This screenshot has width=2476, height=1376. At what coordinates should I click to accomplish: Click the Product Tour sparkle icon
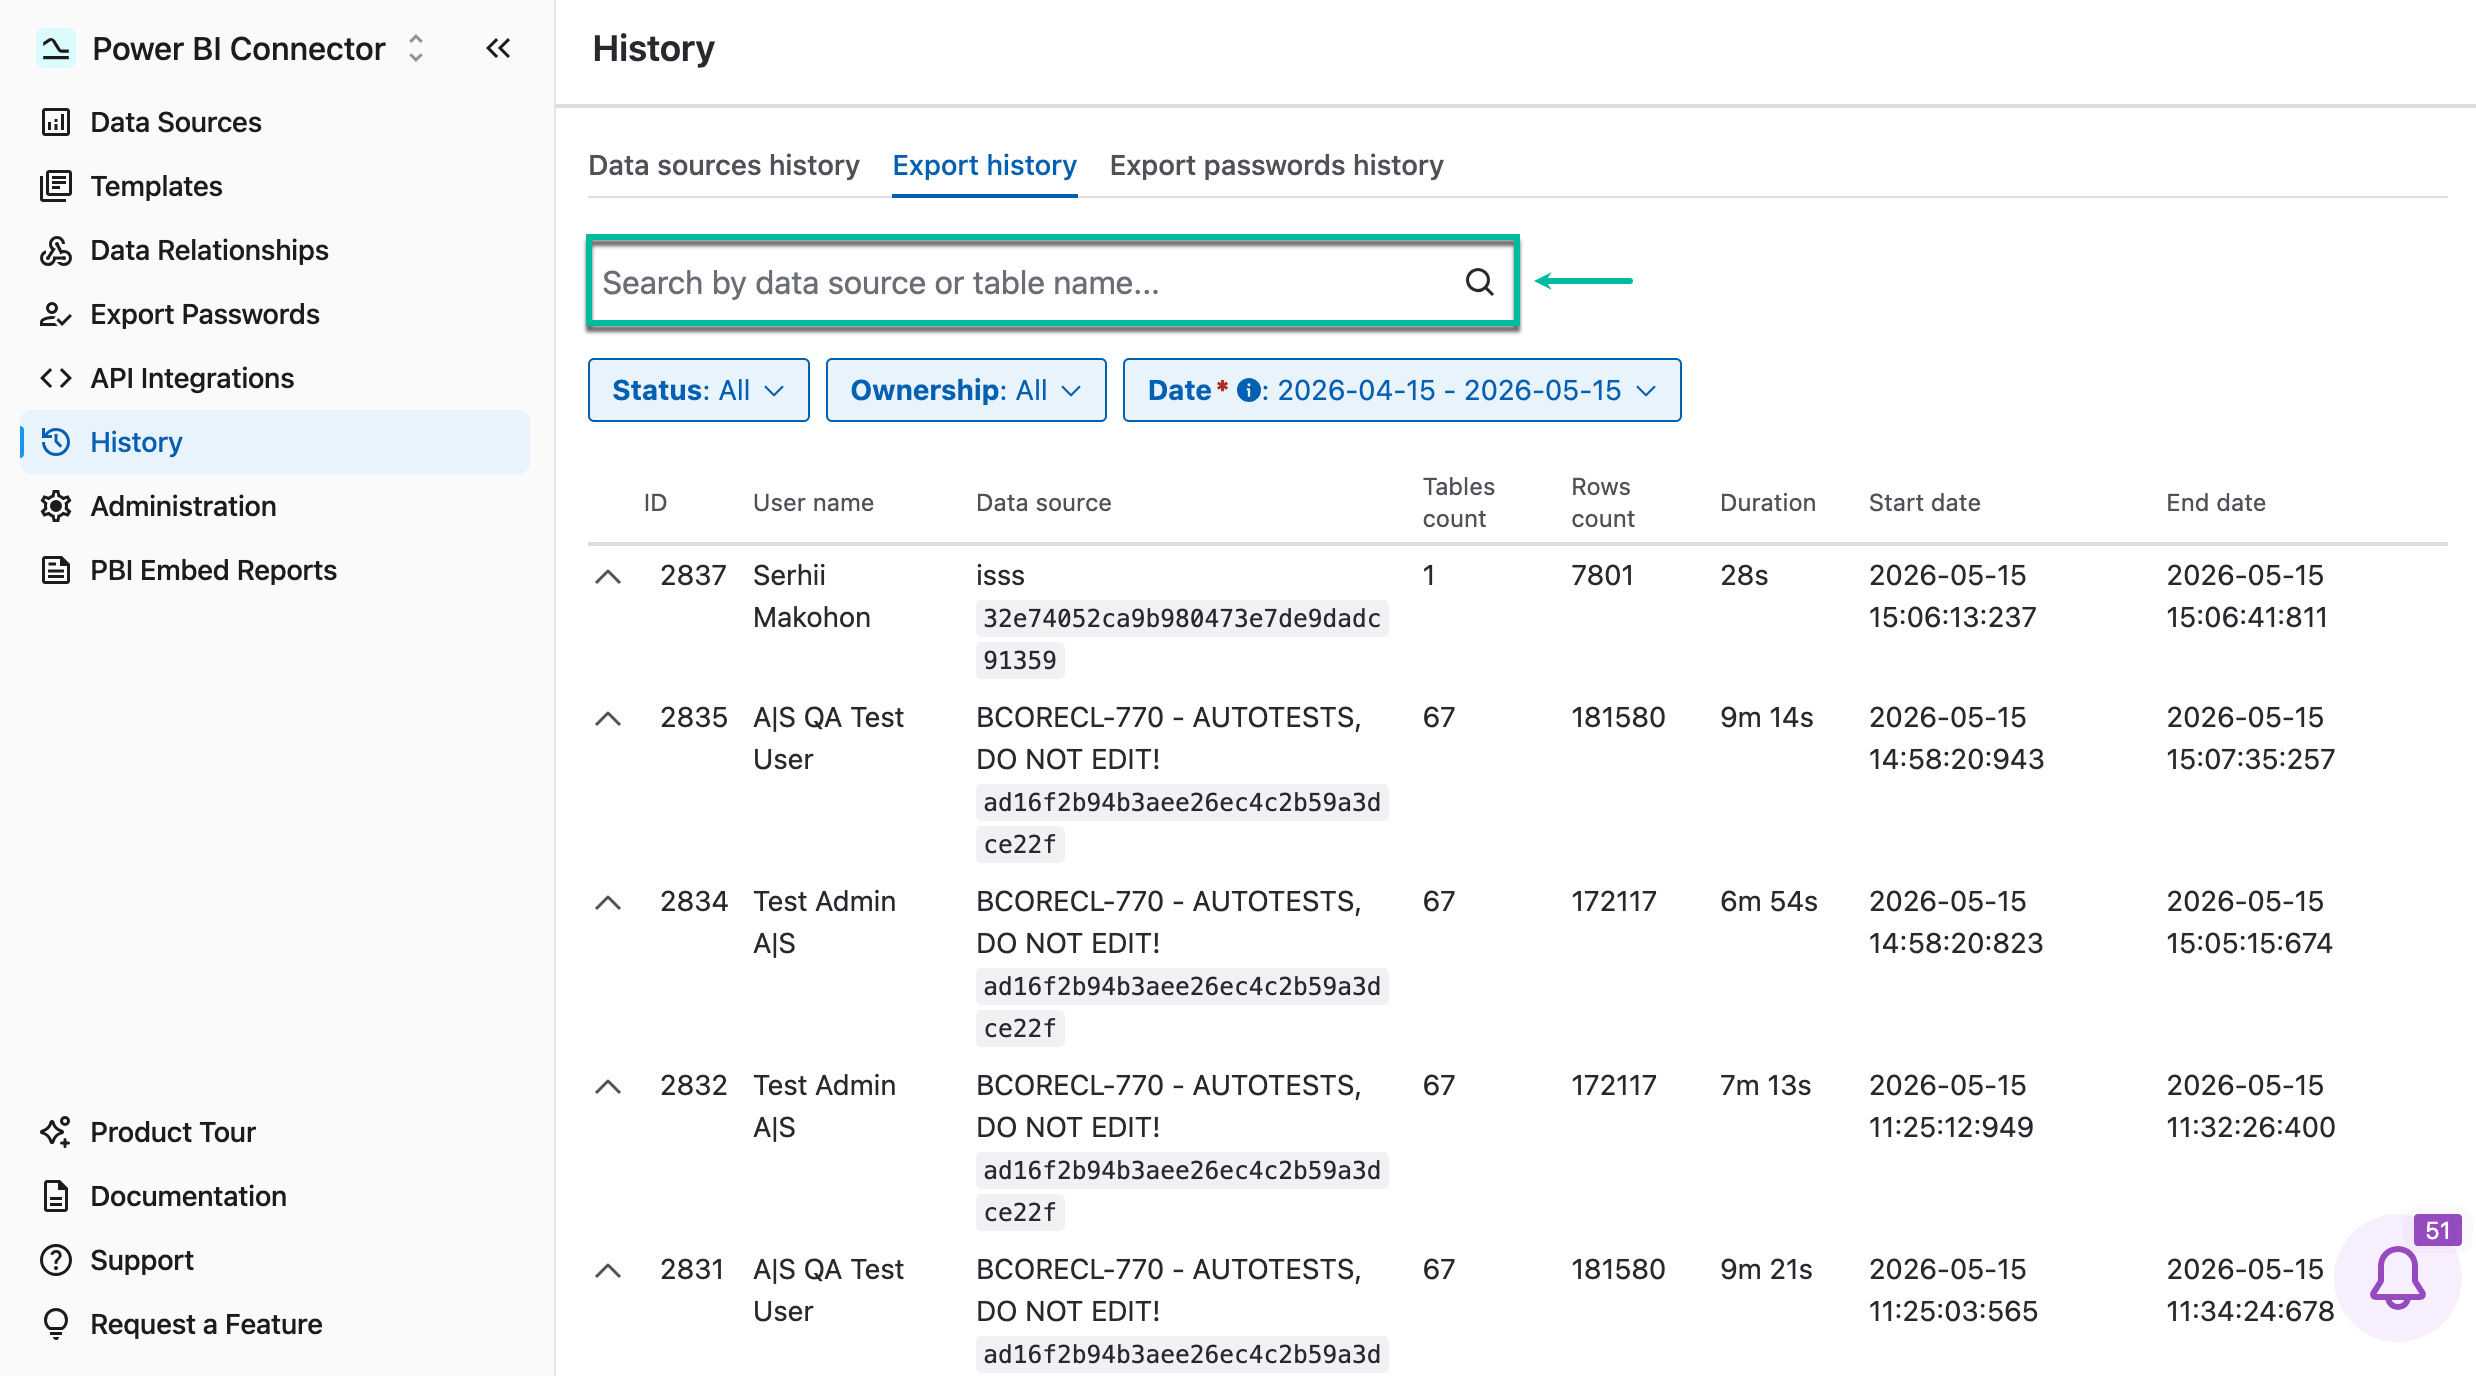pos(56,1132)
